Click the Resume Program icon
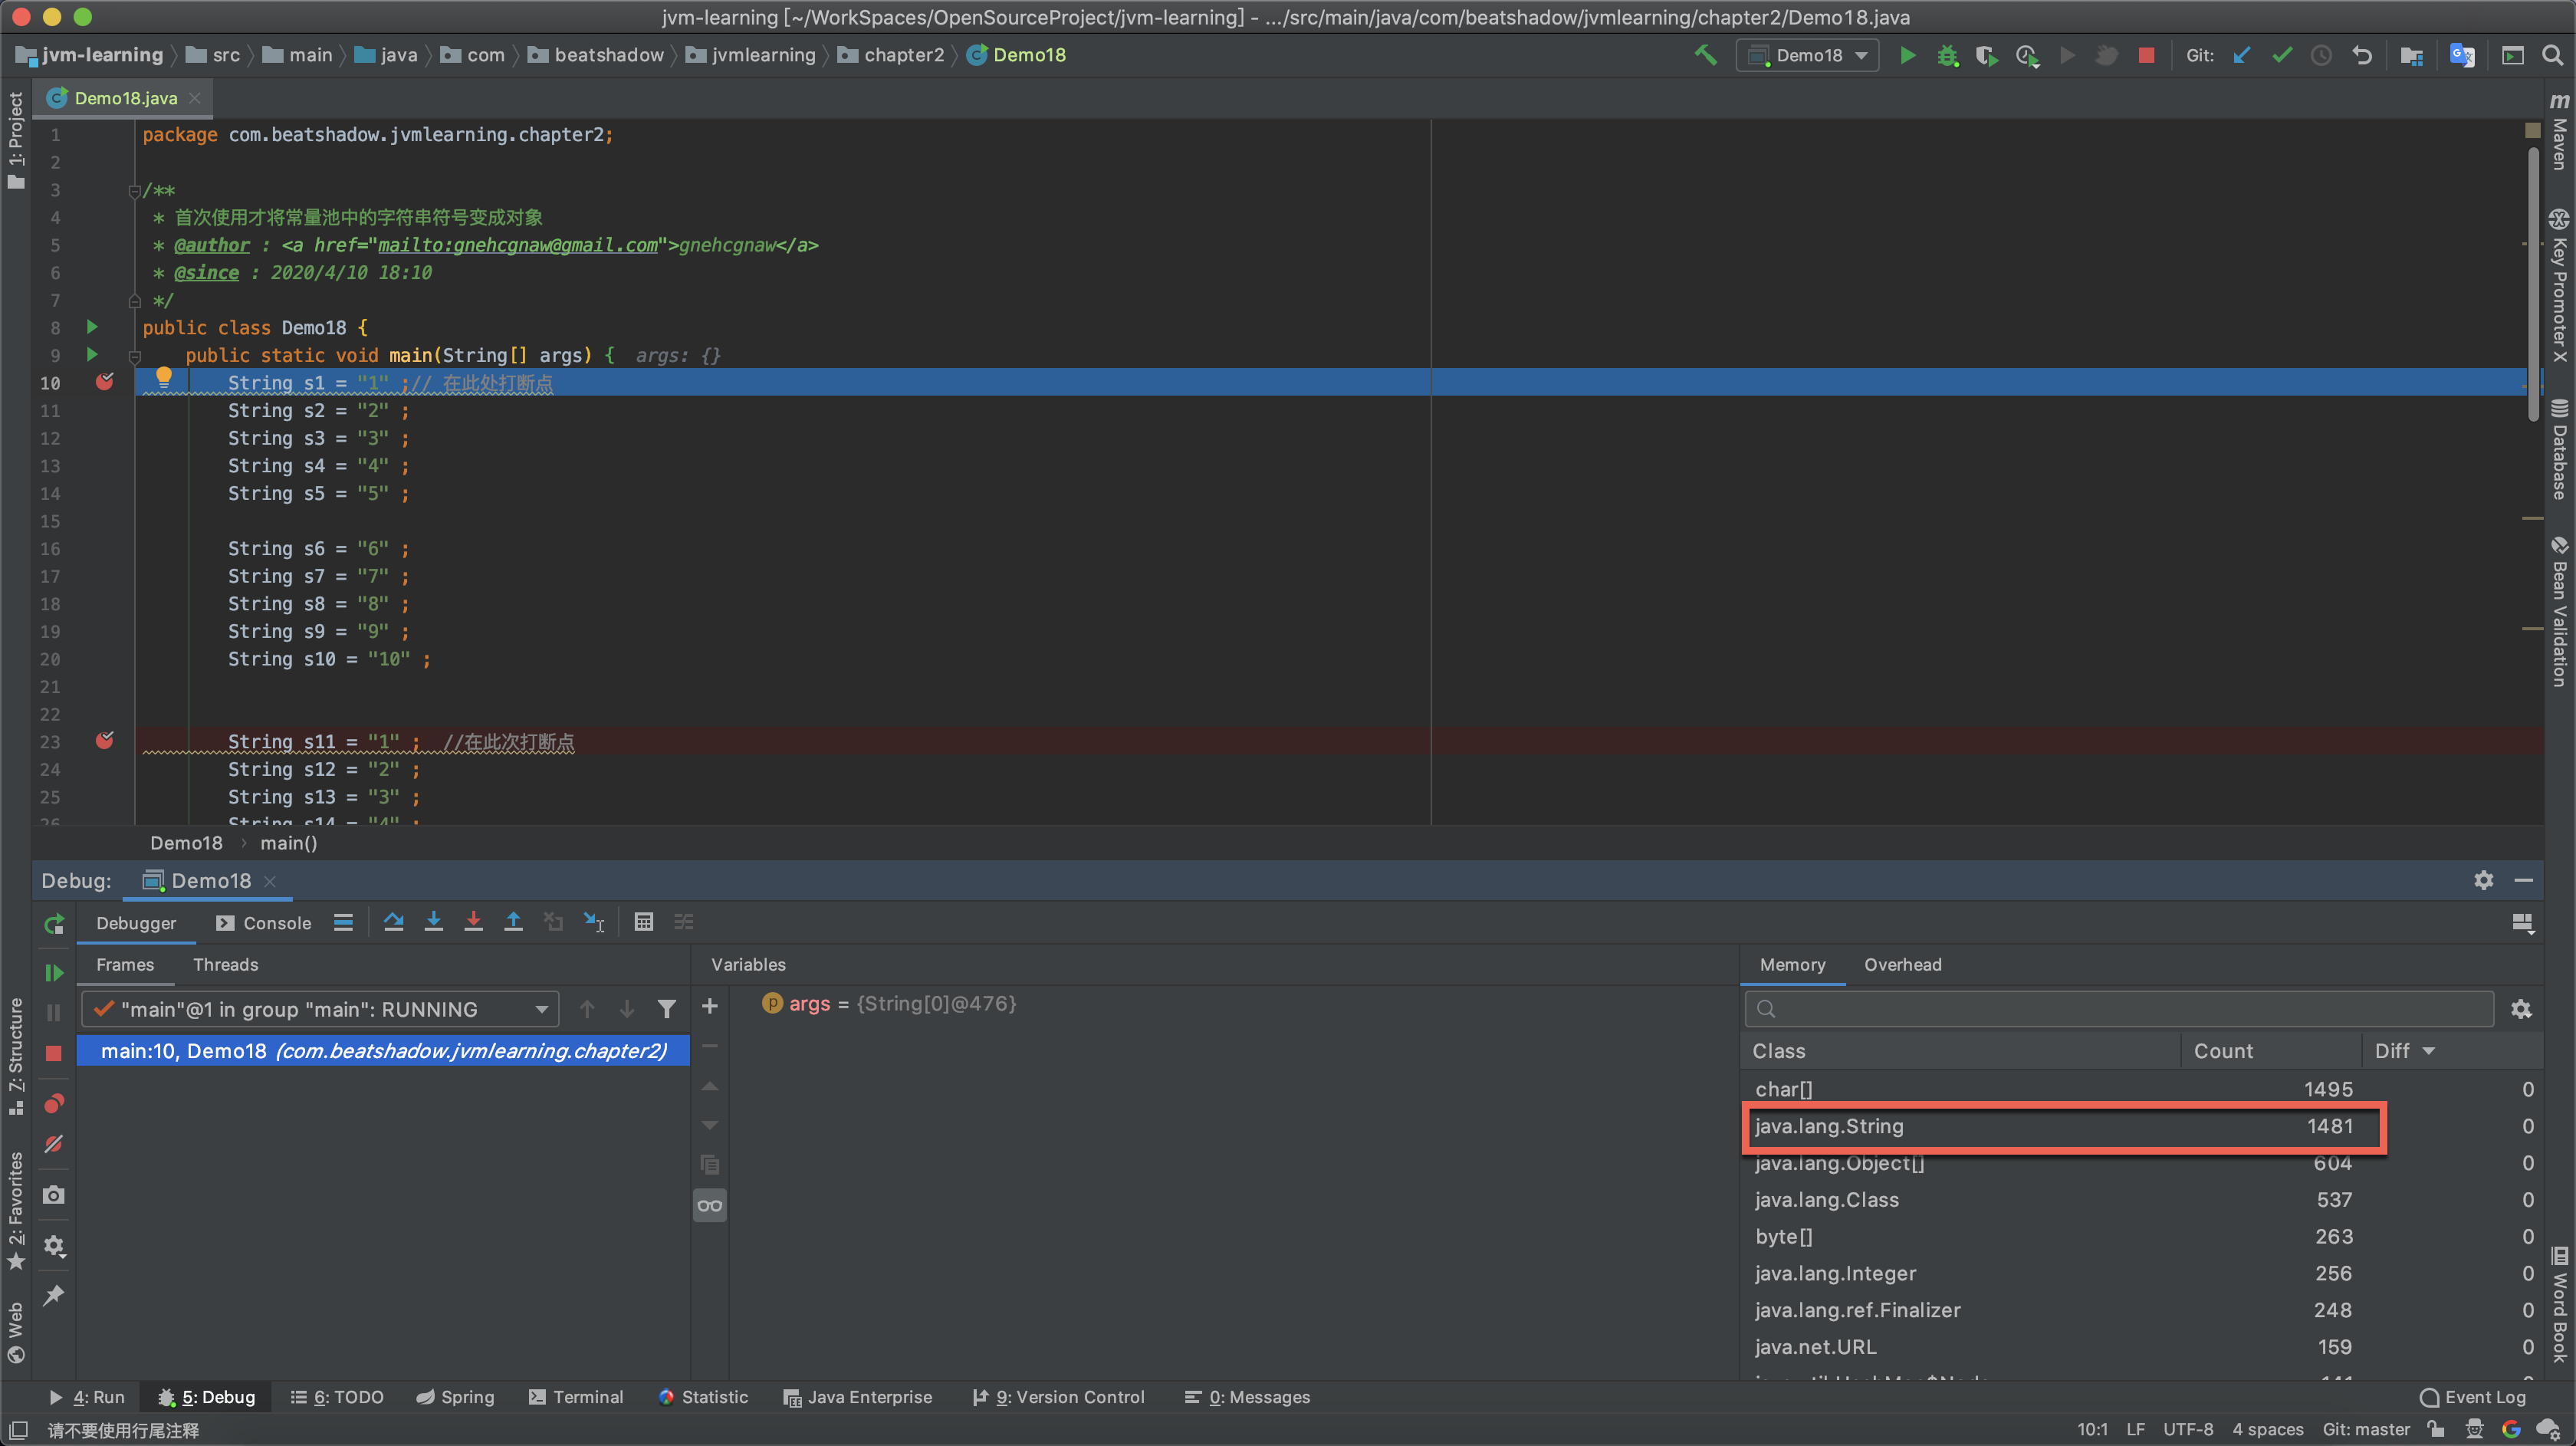 (x=54, y=972)
